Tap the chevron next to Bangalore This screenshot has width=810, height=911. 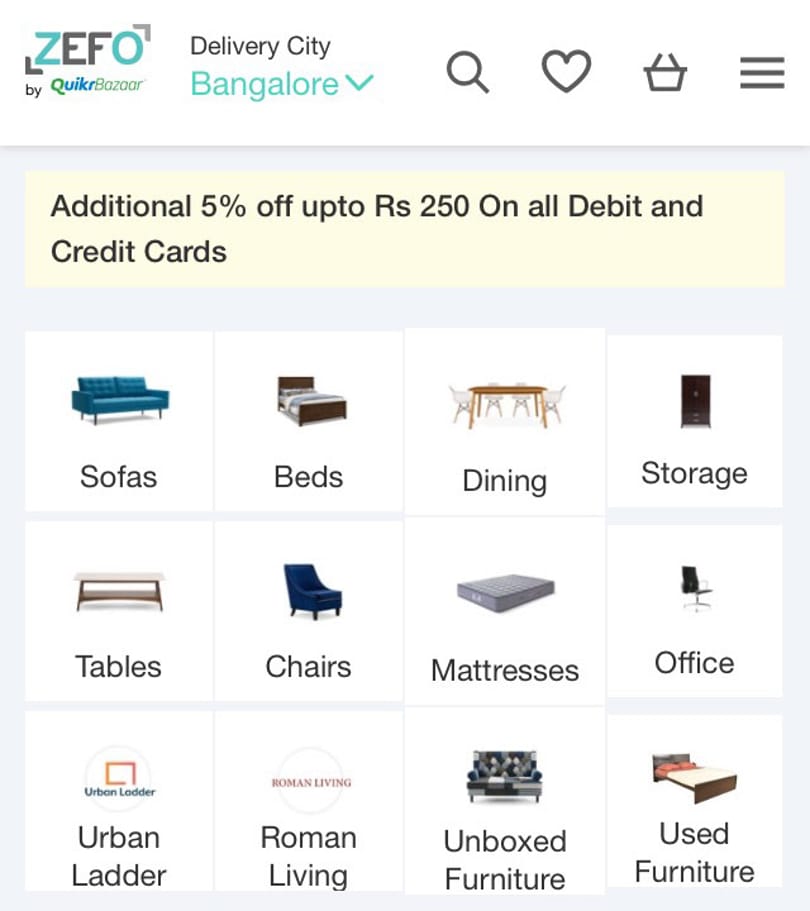[360, 83]
